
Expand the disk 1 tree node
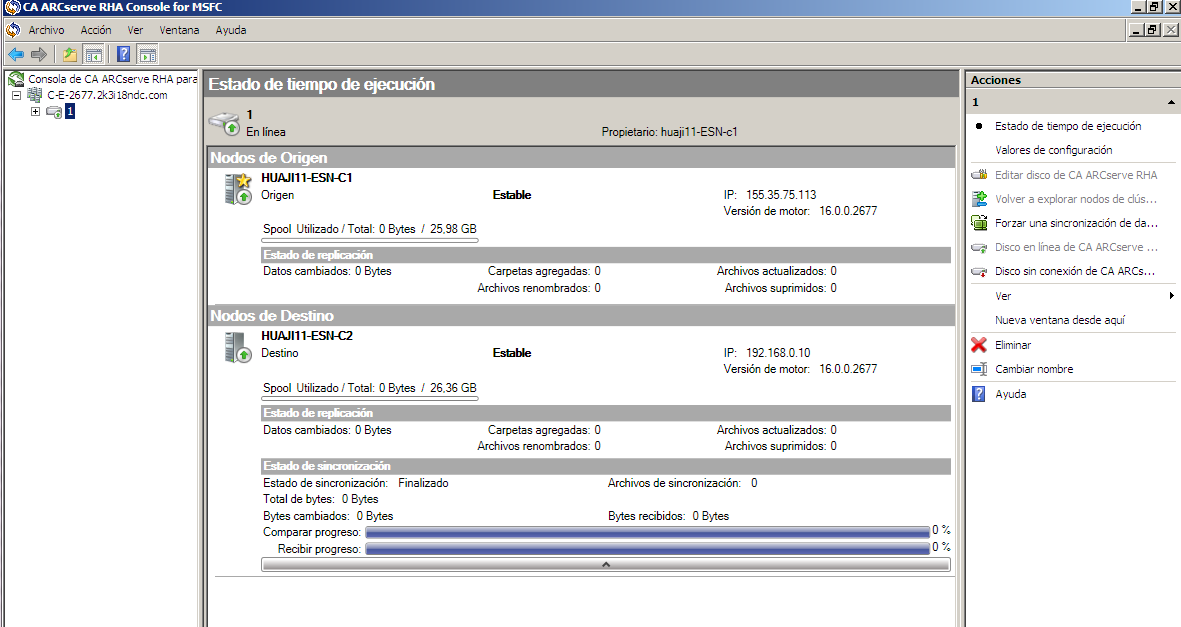coord(35,112)
